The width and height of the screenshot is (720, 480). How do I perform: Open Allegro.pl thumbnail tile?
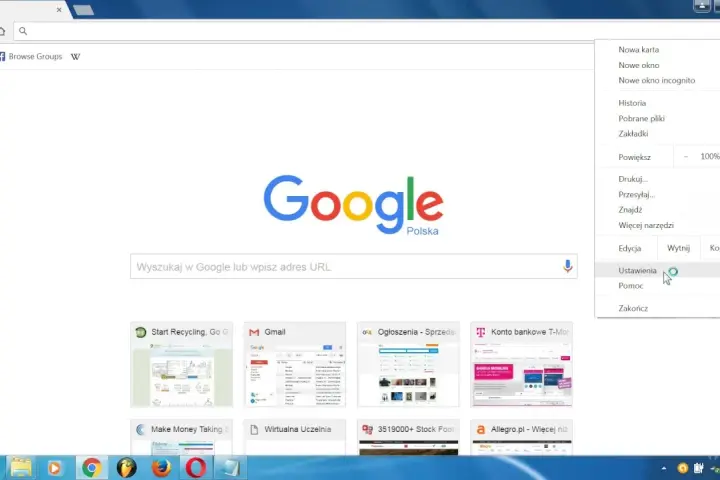point(522,437)
